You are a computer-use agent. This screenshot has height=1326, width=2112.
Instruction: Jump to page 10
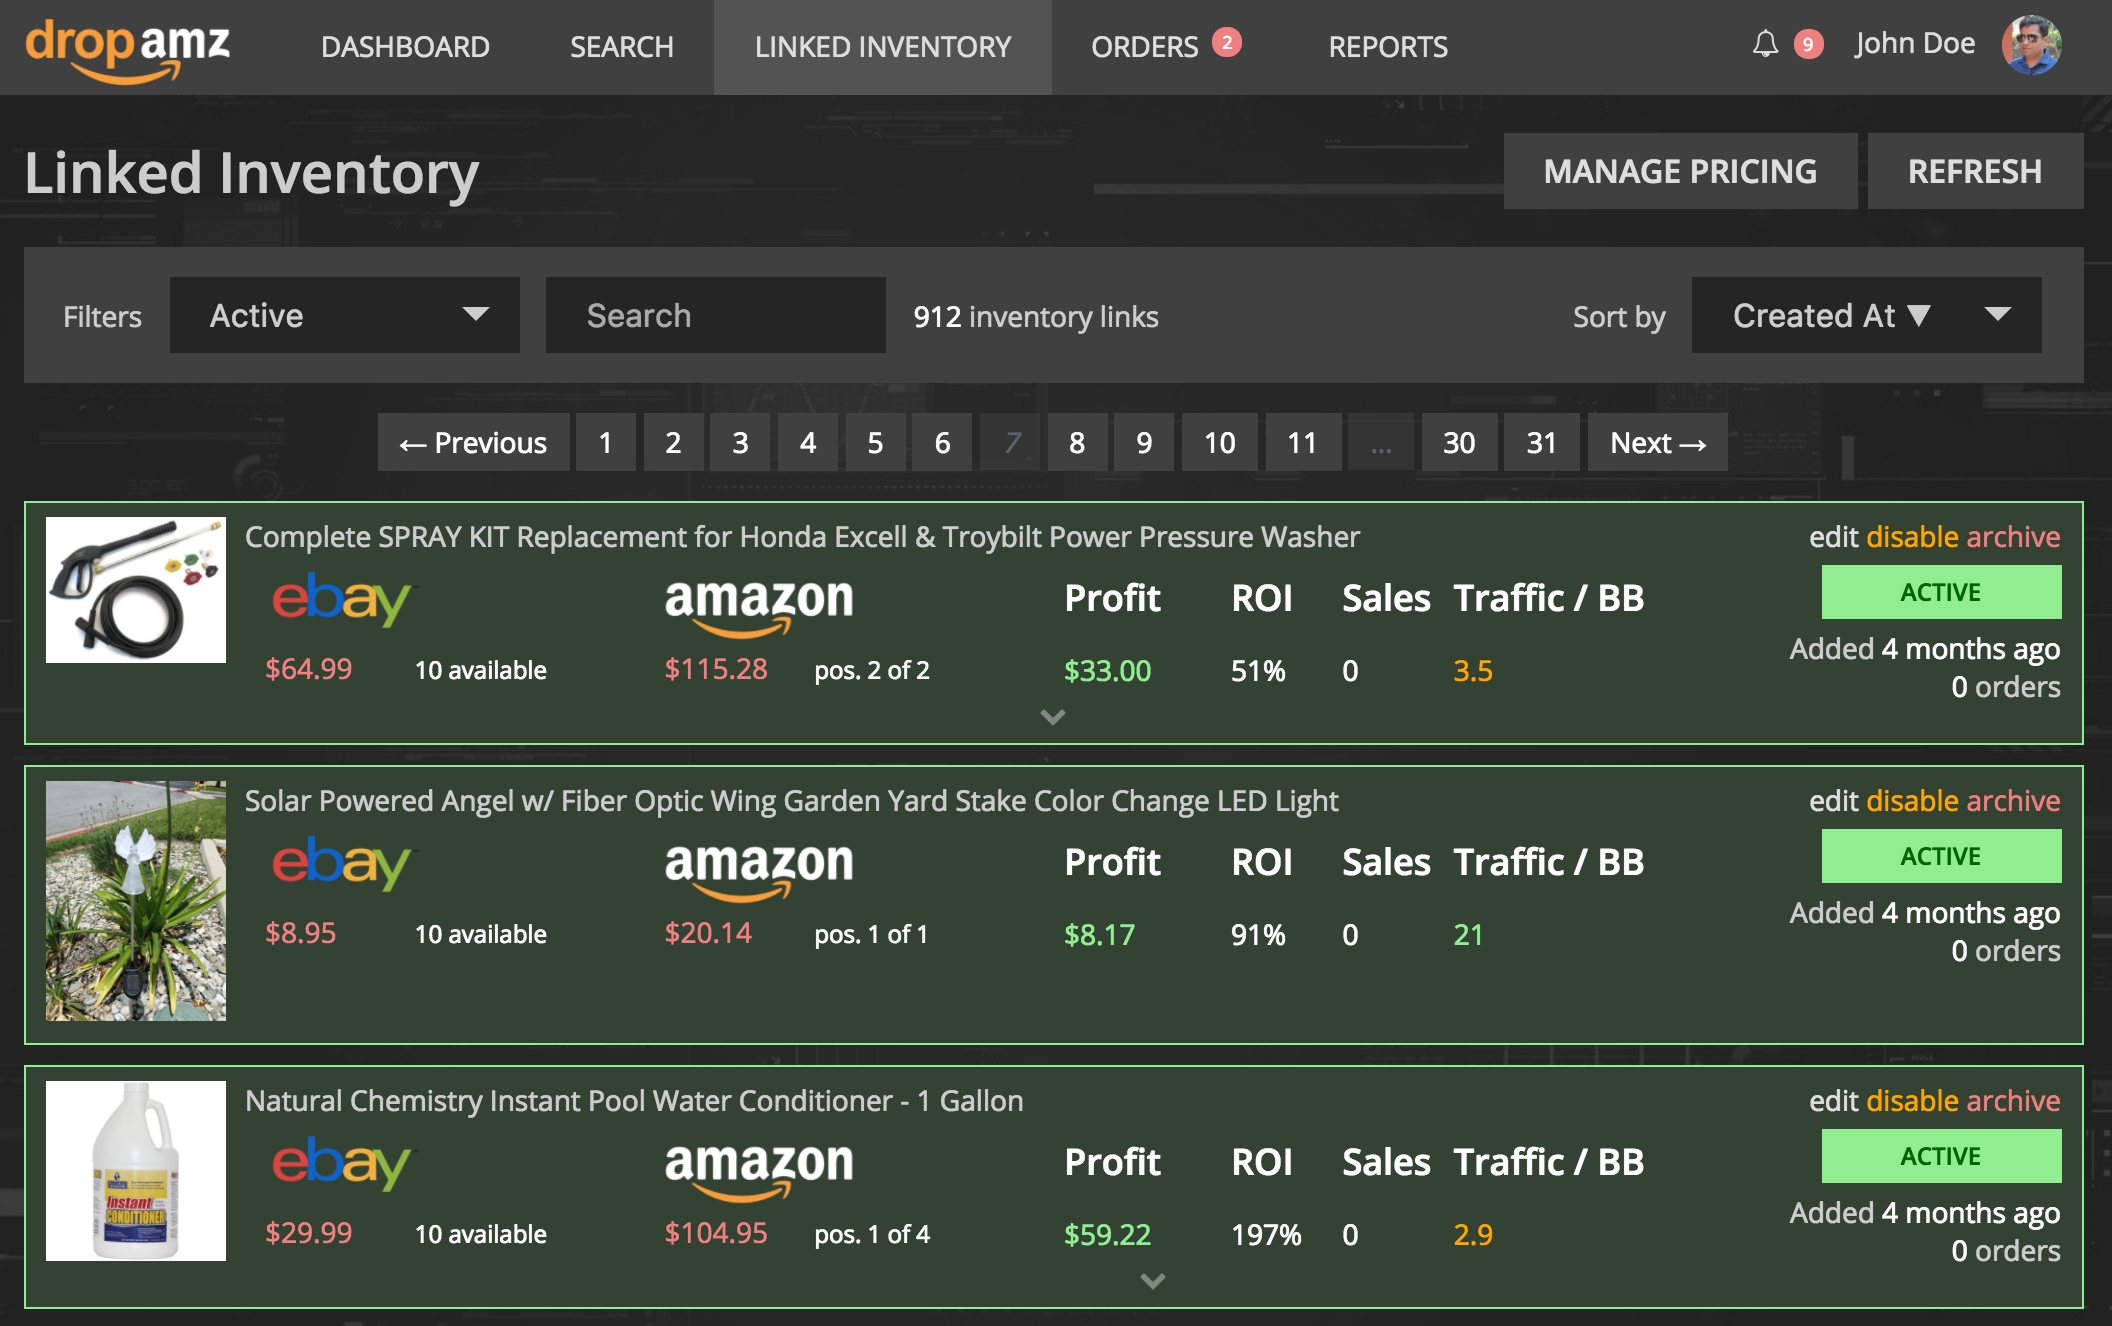tap(1220, 442)
